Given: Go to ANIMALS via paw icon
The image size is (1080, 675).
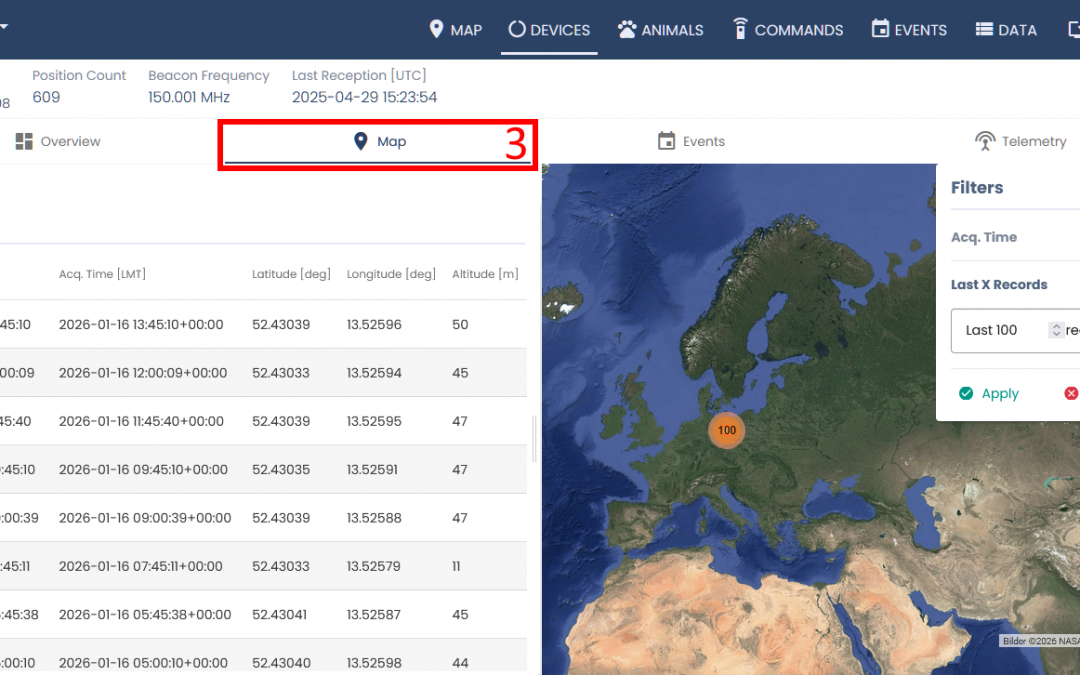Looking at the screenshot, I should (x=627, y=30).
